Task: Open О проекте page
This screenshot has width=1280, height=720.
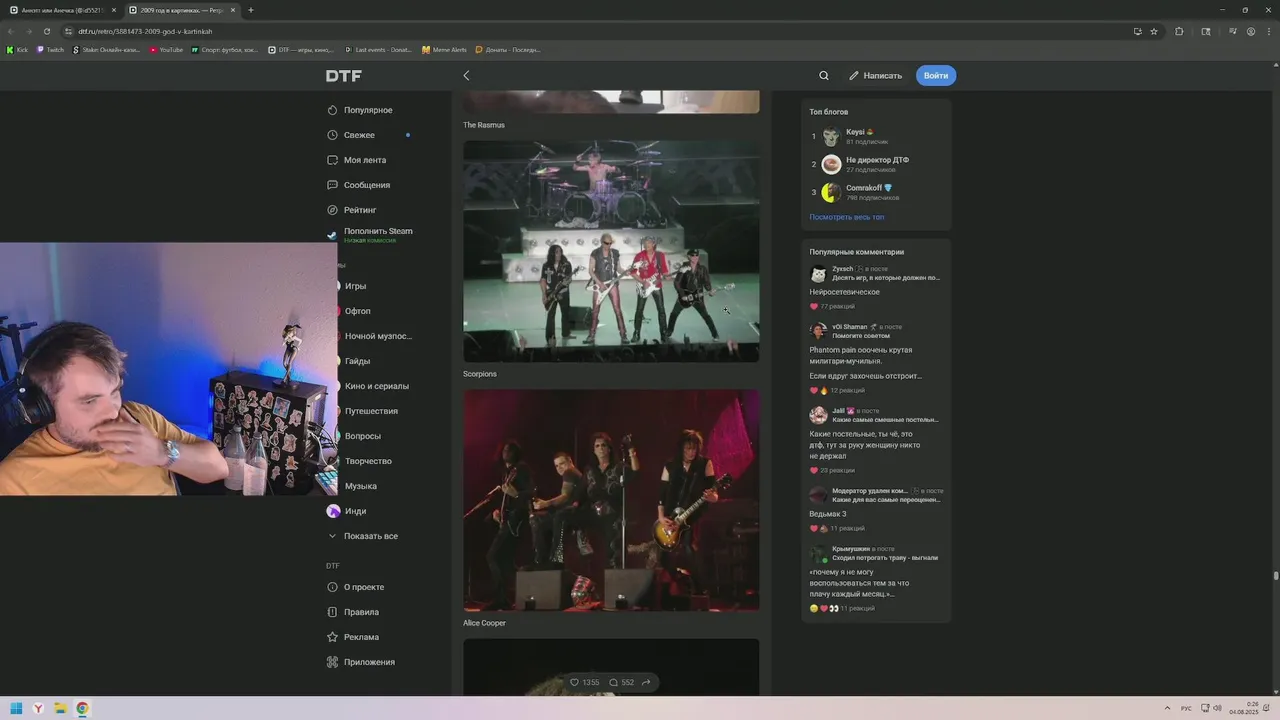Action: [x=364, y=587]
